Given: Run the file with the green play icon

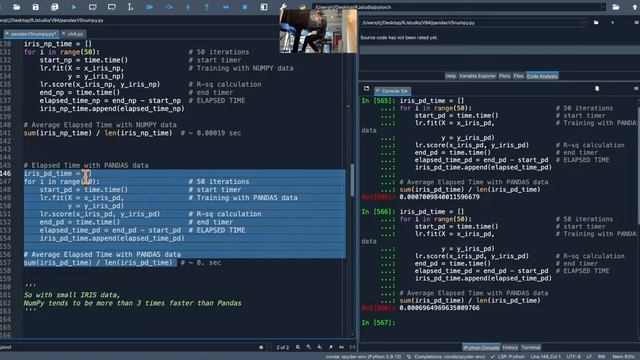Looking at the screenshot, I should 73,7.
